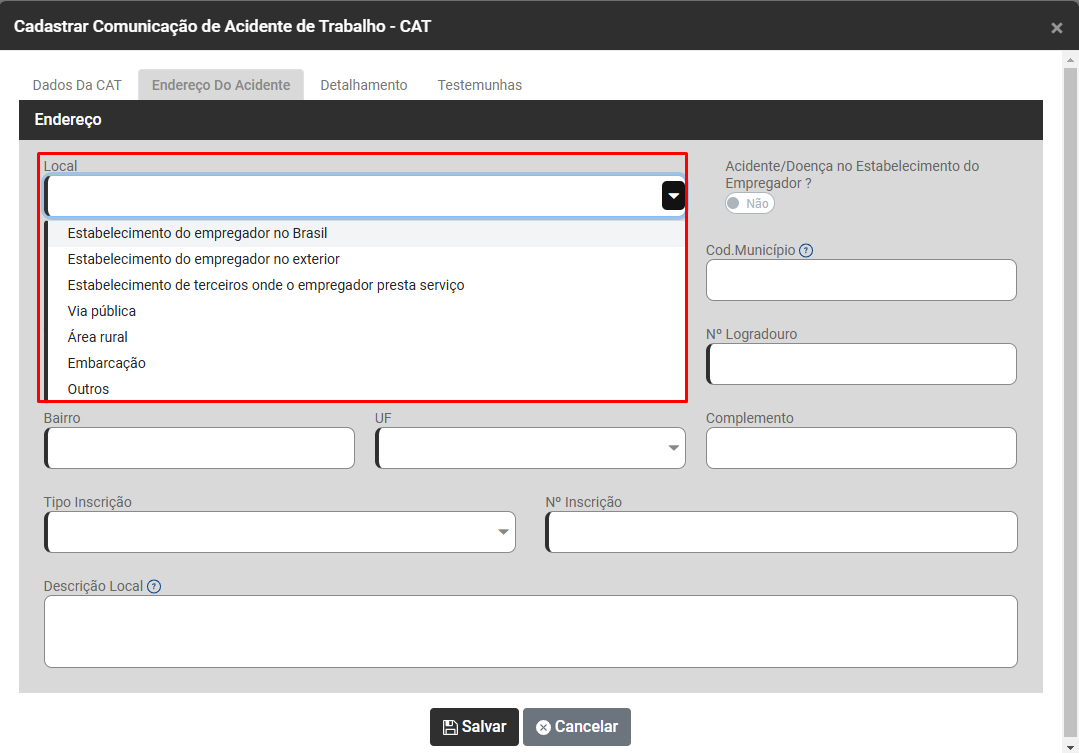Pick the Via pública option
Screen dimensions: 1079x753
point(366,311)
